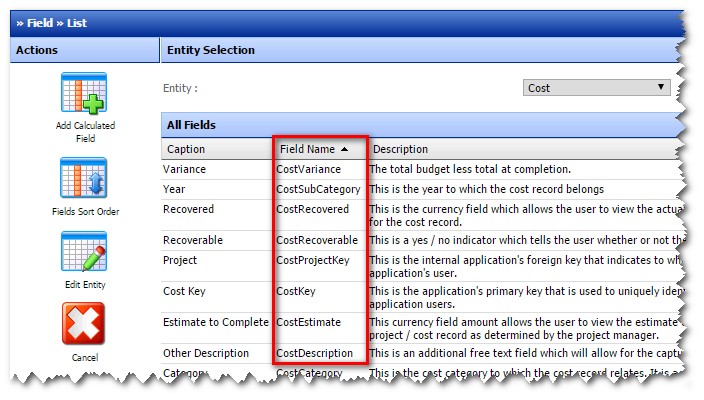Screen dimensions: 704x400
Task: Click the Edit Entity pencil icon
Action: tap(84, 251)
